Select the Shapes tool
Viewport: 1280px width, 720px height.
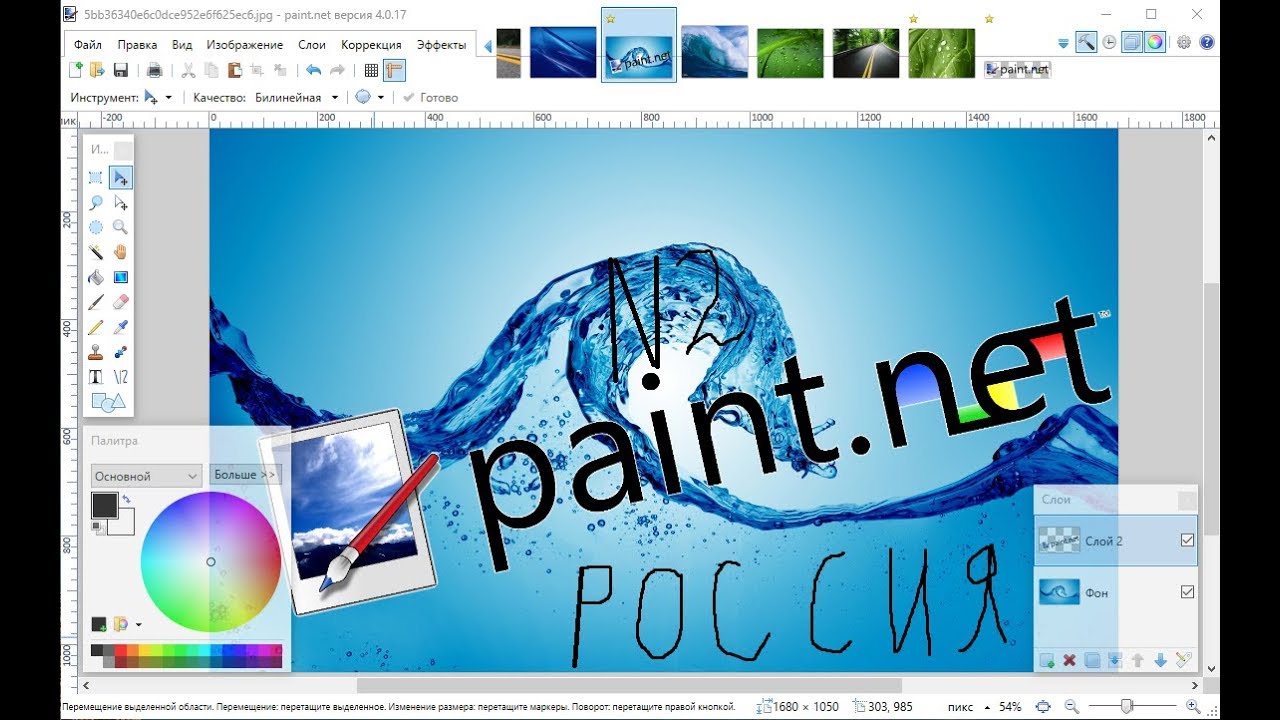(108, 402)
